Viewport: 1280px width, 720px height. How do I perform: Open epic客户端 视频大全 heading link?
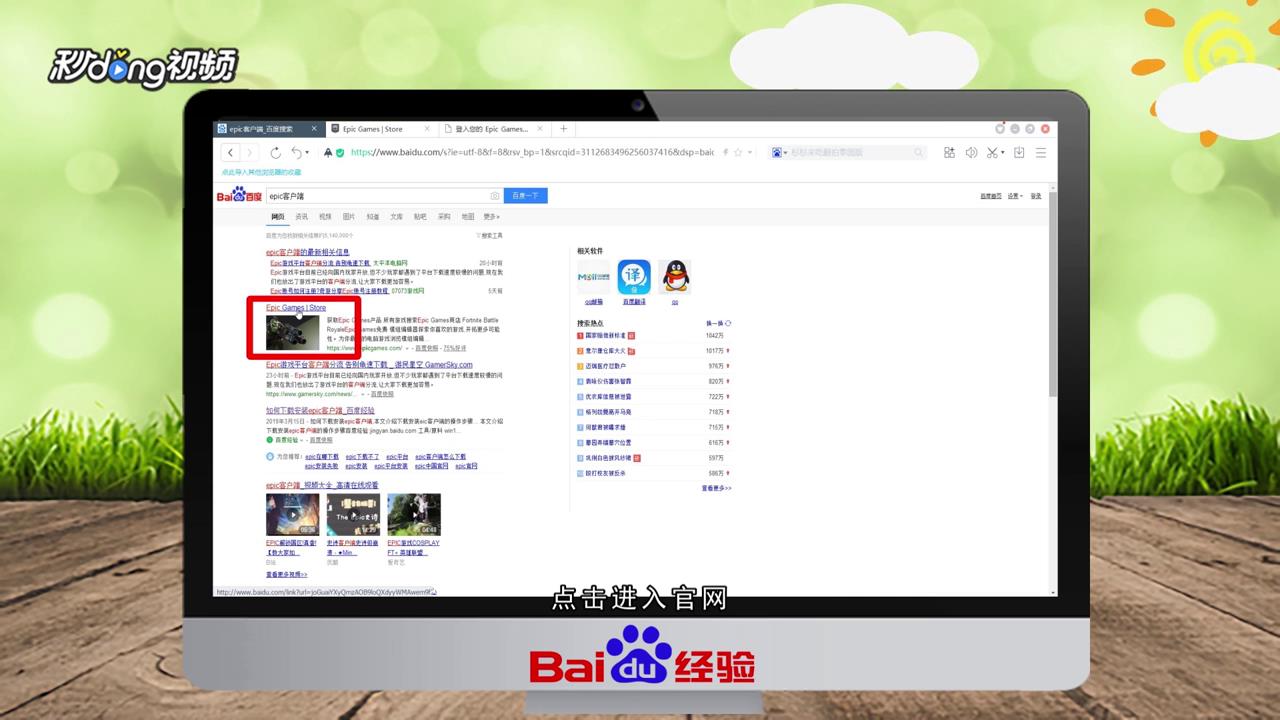tap(322, 485)
